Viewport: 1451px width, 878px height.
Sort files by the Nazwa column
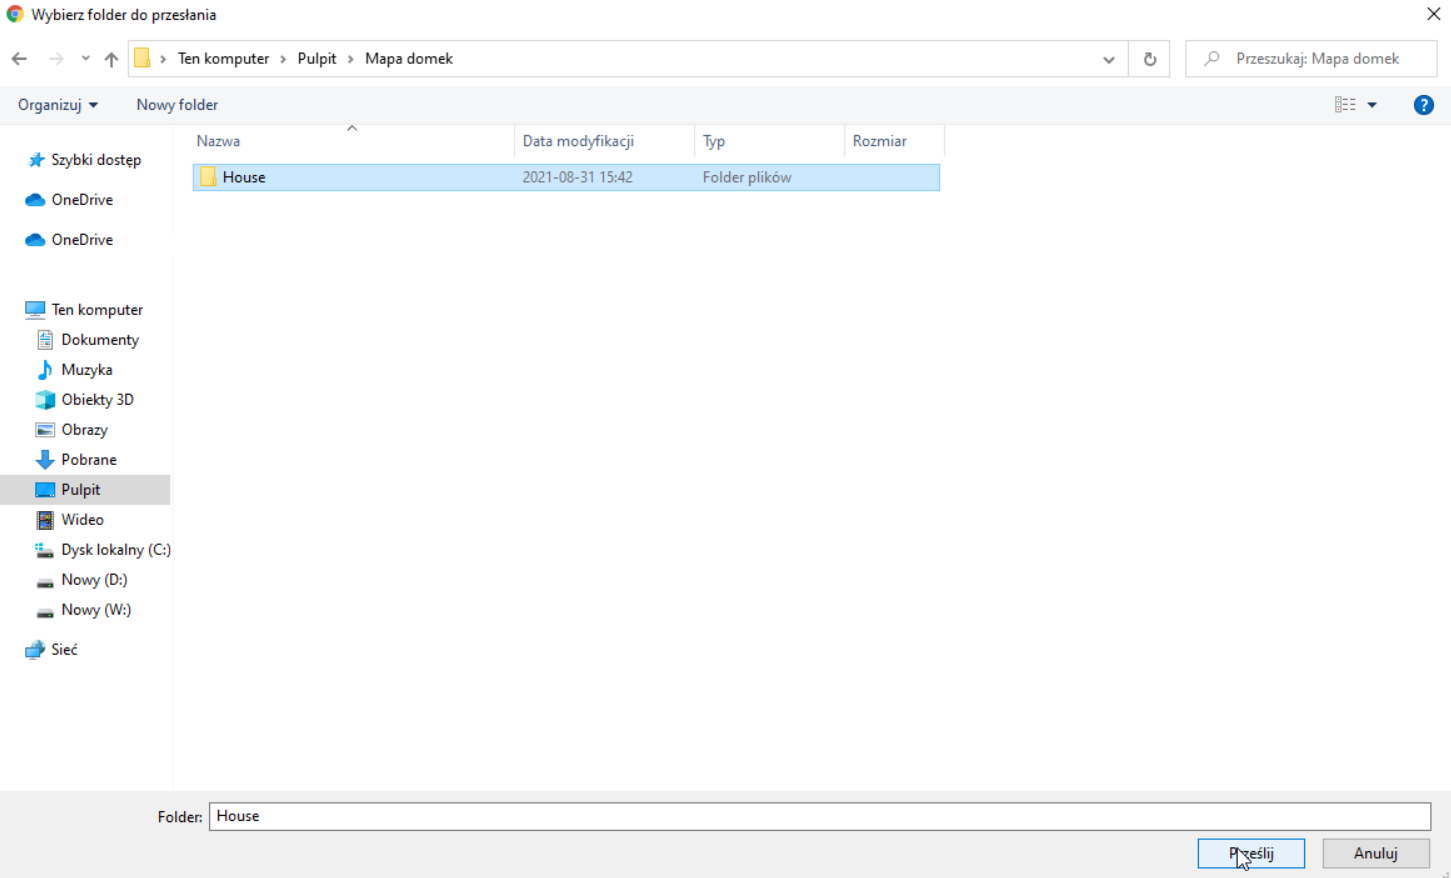tap(218, 141)
